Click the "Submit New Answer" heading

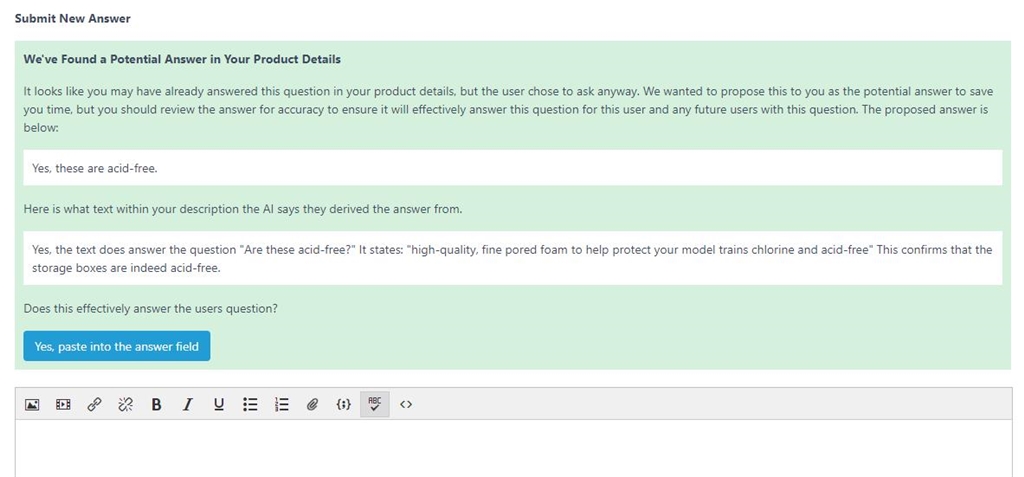pos(72,18)
